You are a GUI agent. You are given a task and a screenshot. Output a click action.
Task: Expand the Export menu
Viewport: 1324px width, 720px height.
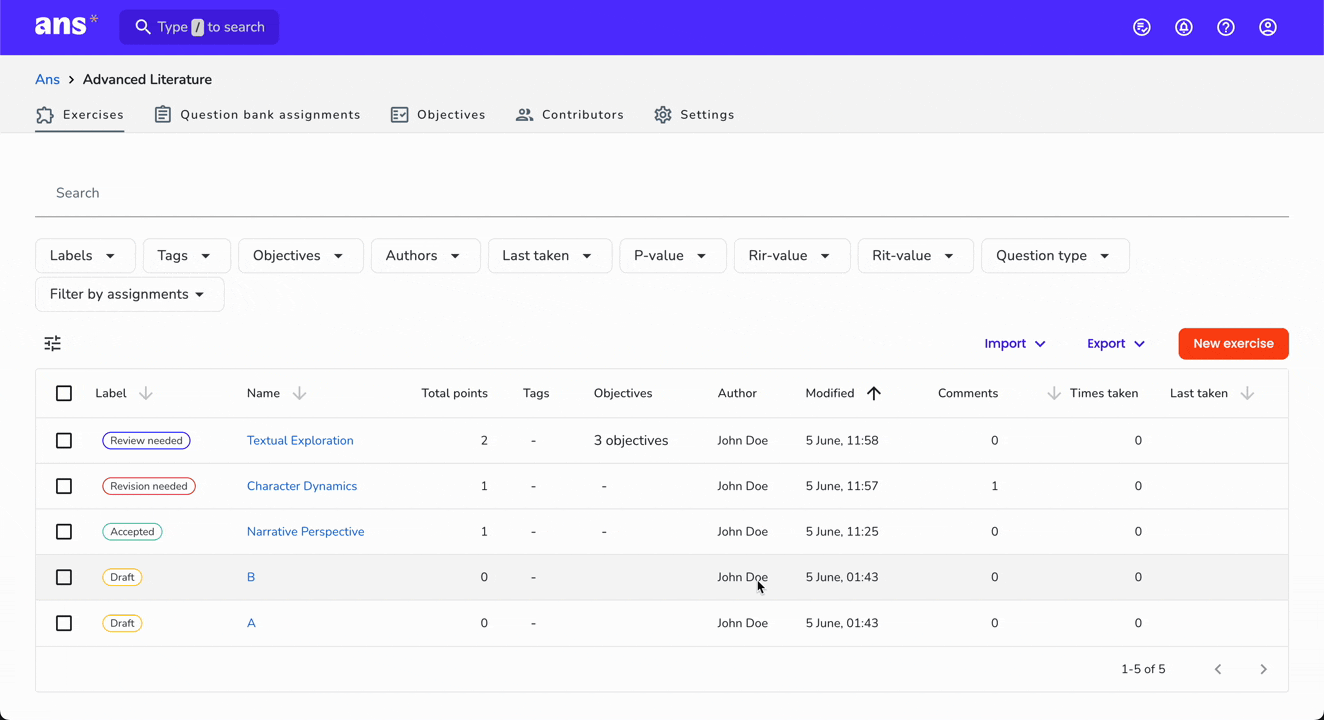click(x=1116, y=343)
